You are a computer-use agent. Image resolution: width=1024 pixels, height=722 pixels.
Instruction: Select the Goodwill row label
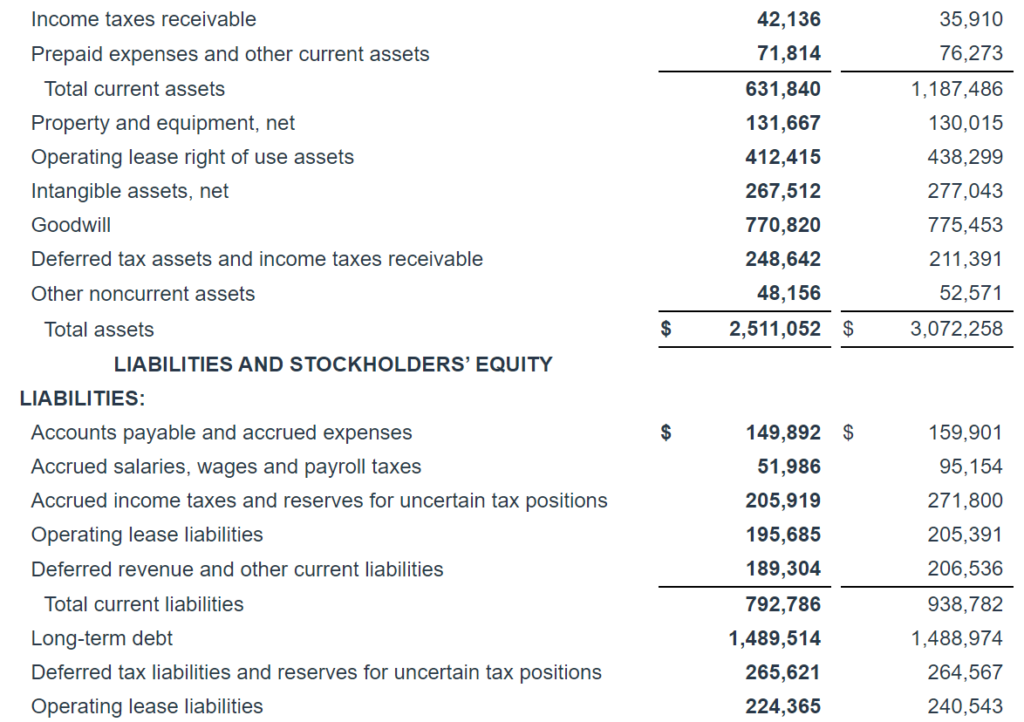point(71,225)
